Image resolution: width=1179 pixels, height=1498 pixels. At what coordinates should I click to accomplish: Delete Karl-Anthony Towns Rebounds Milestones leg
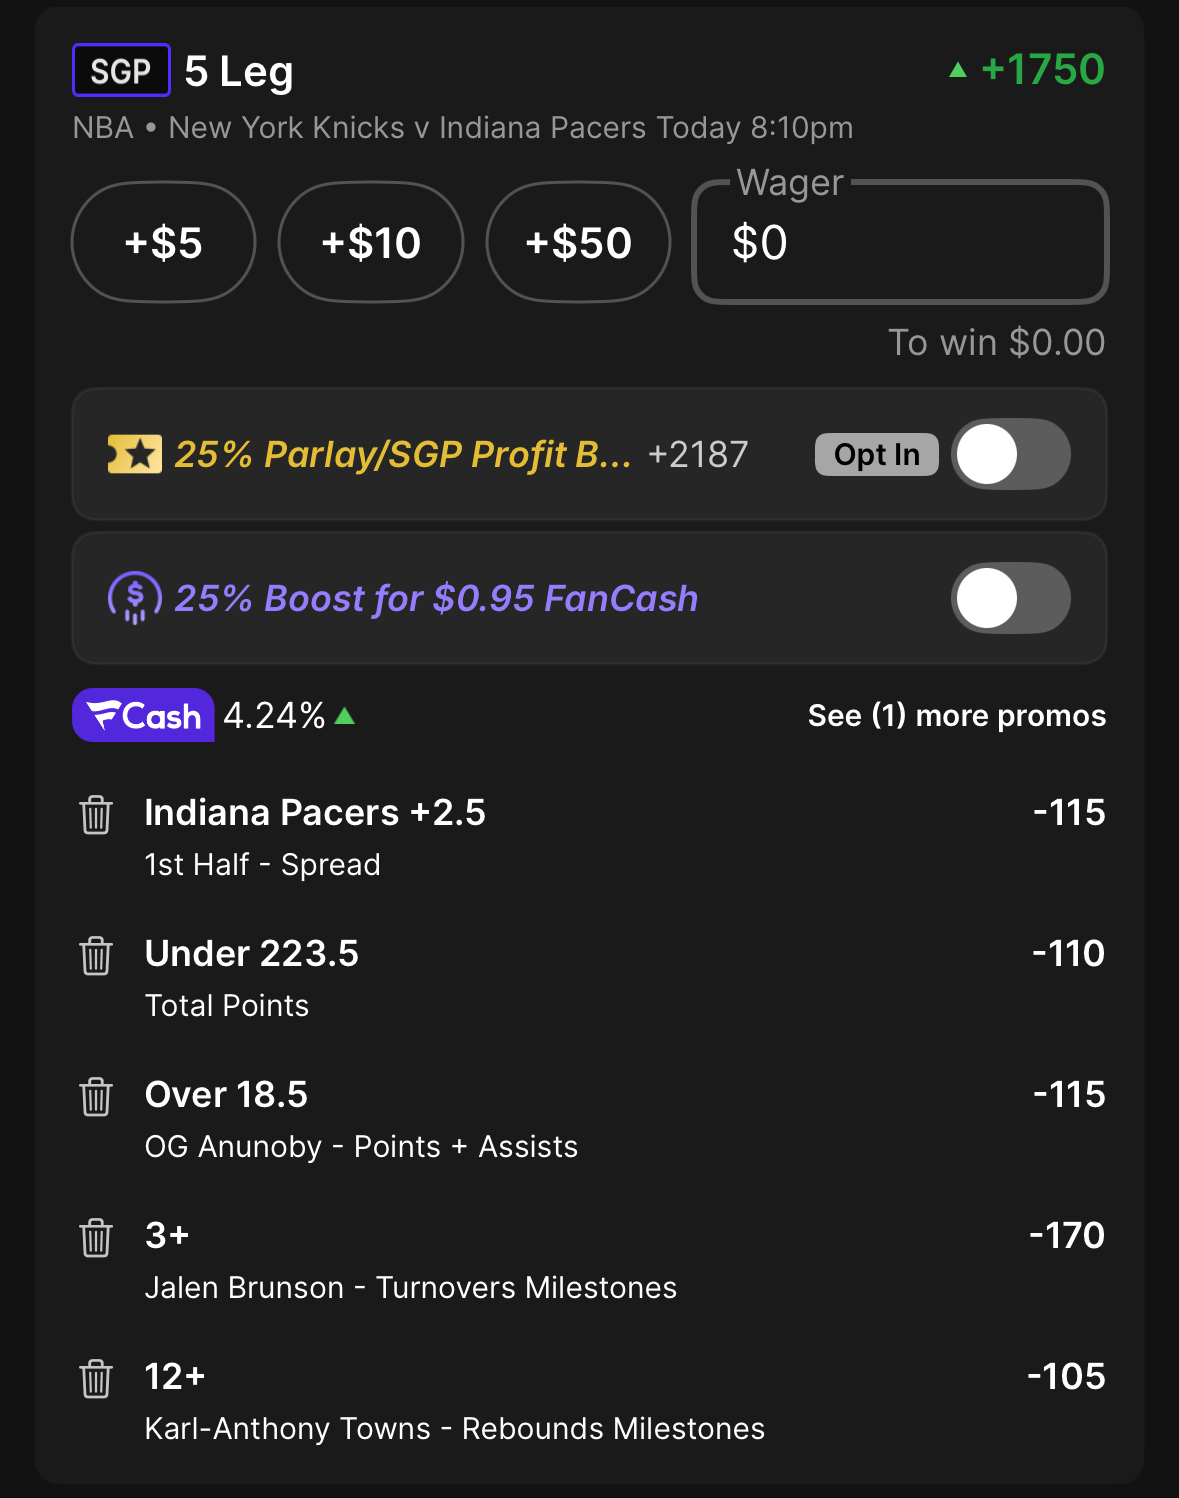(x=96, y=1379)
